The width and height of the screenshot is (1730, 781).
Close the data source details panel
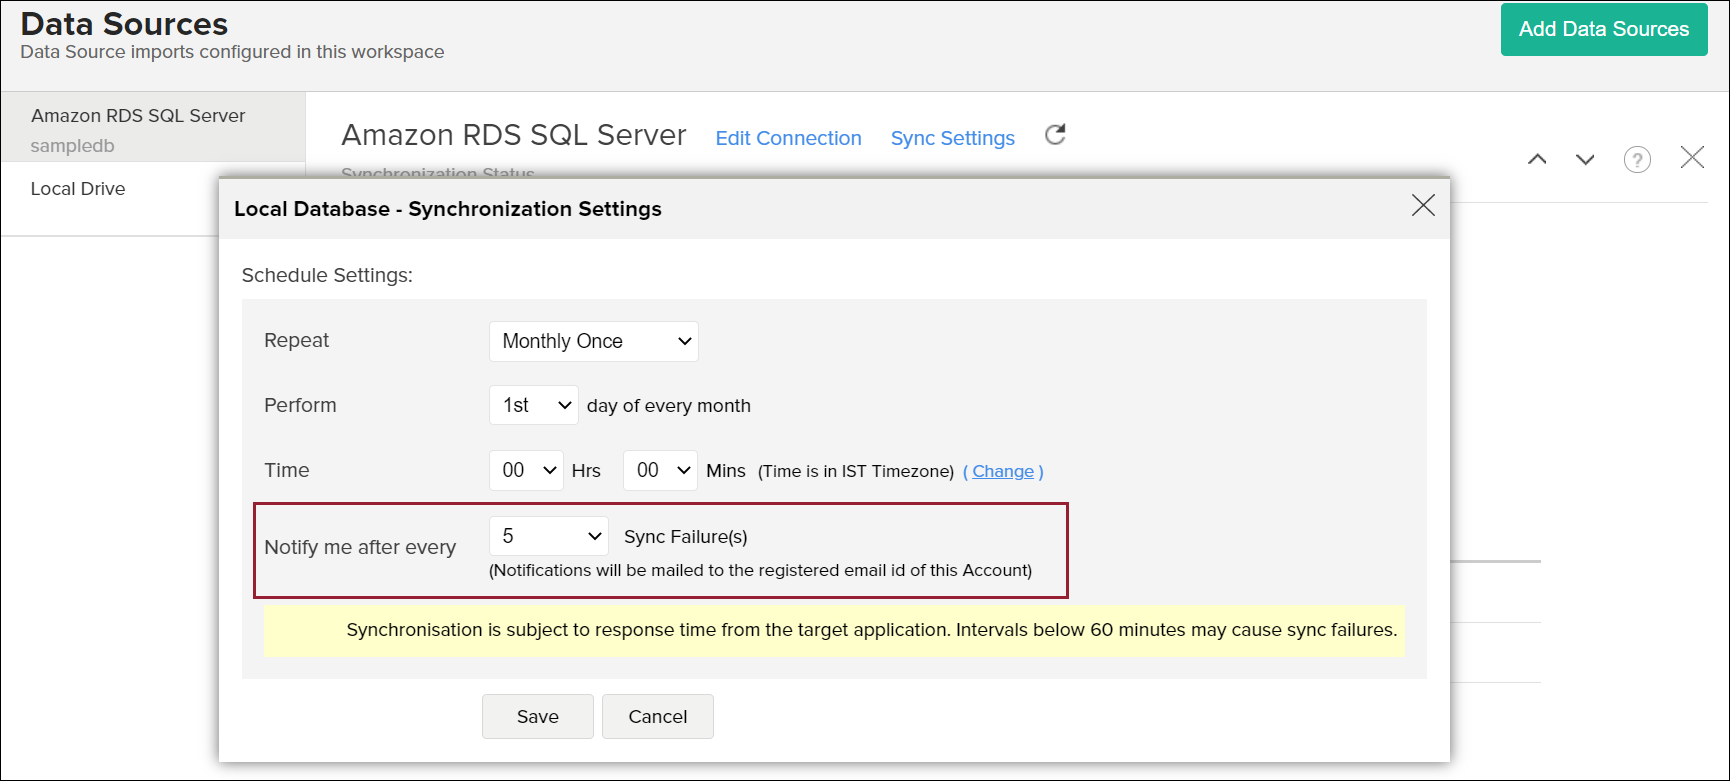tap(1692, 157)
